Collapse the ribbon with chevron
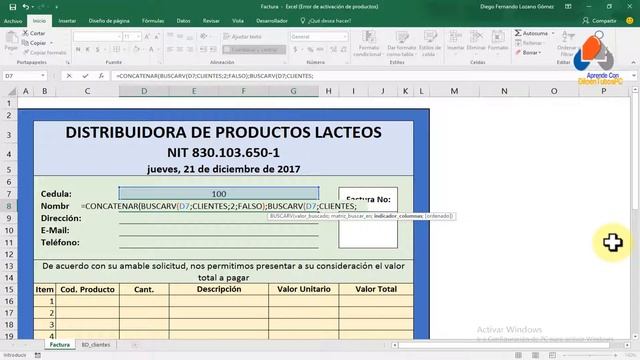Screen dimensions: 640x360 pyautogui.click(x=633, y=62)
